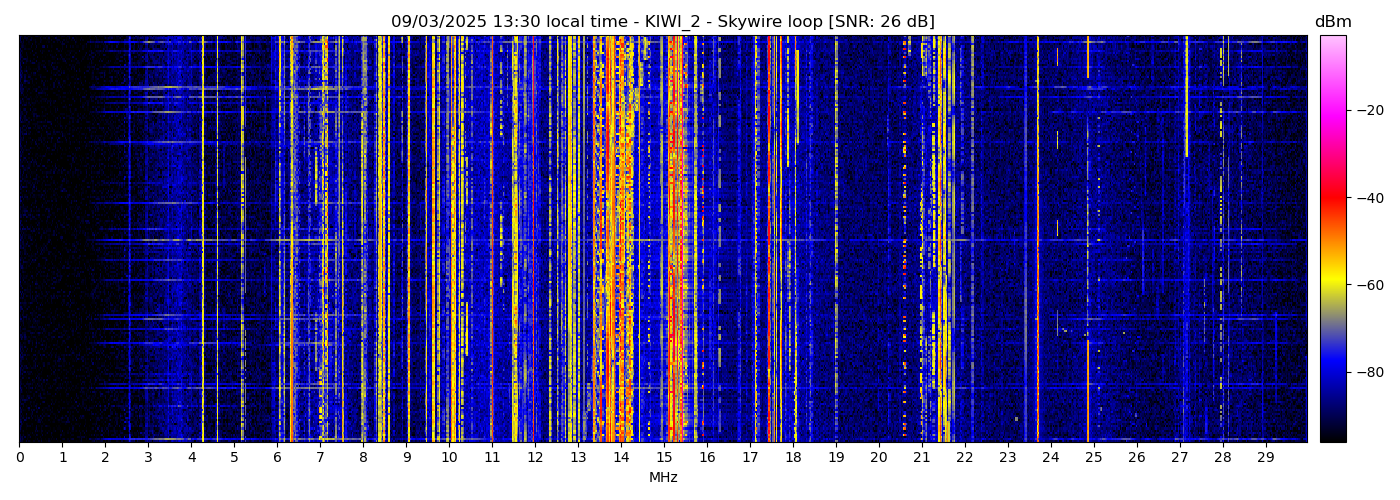Click the MHz x-axis label

point(663,478)
